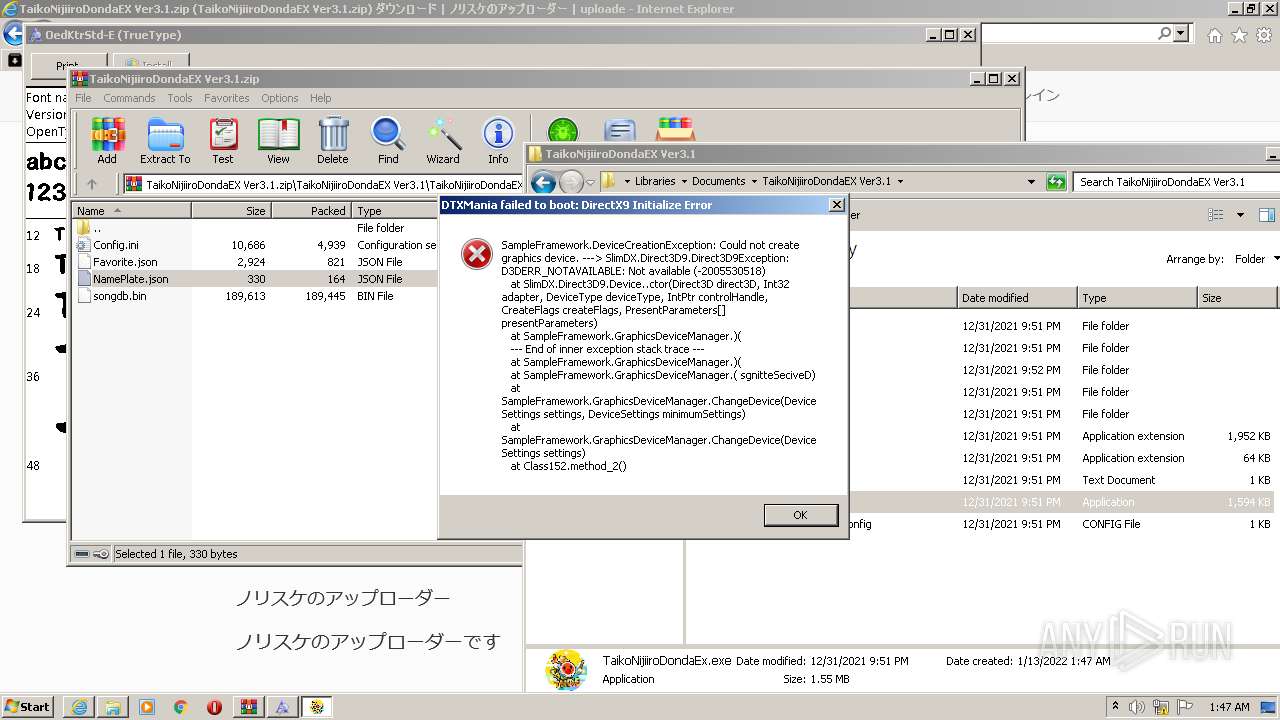Open WinRAR Favorites menu
The width and height of the screenshot is (1280, 720).
227,98
